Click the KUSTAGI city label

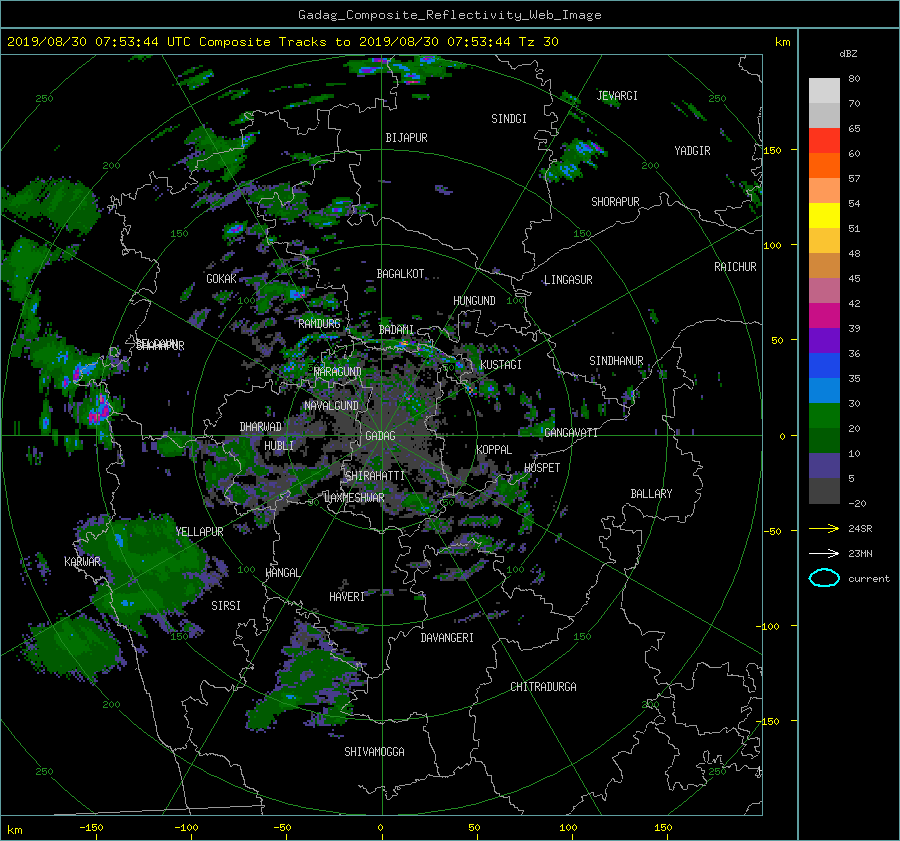click(x=501, y=365)
